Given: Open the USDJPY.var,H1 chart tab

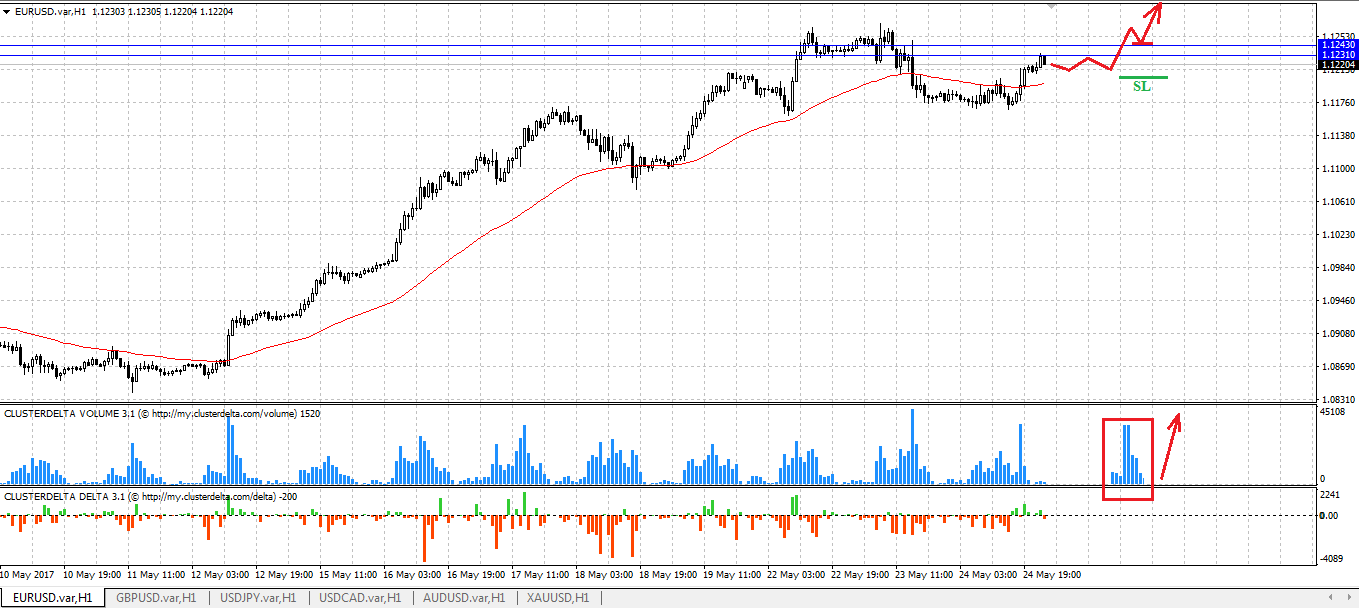Looking at the screenshot, I should (x=257, y=598).
